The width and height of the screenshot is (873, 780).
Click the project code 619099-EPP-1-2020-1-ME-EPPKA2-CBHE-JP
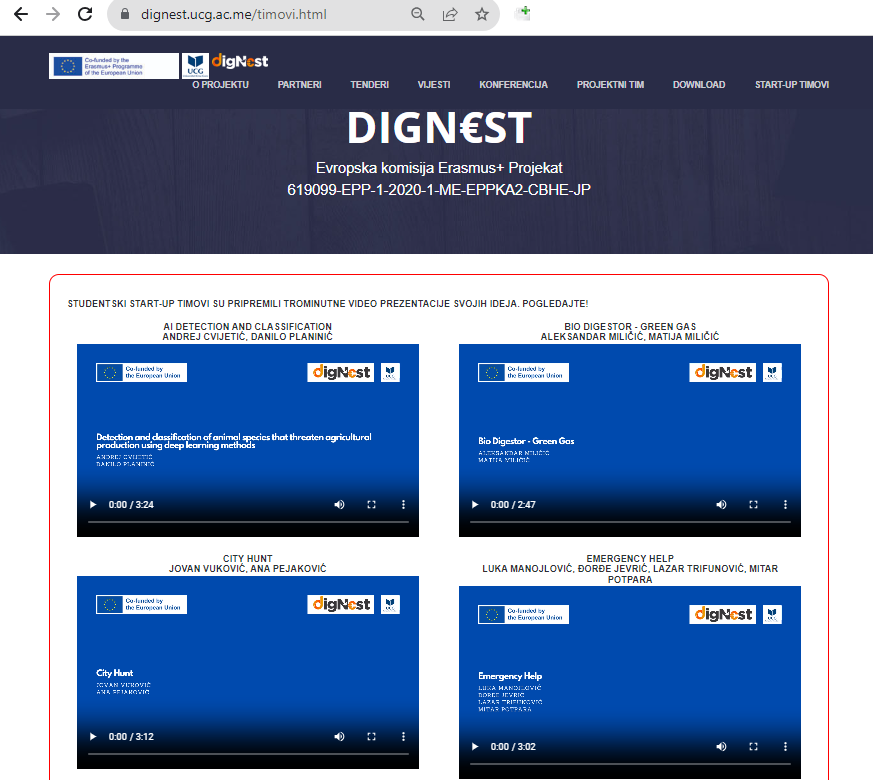[x=439, y=190]
